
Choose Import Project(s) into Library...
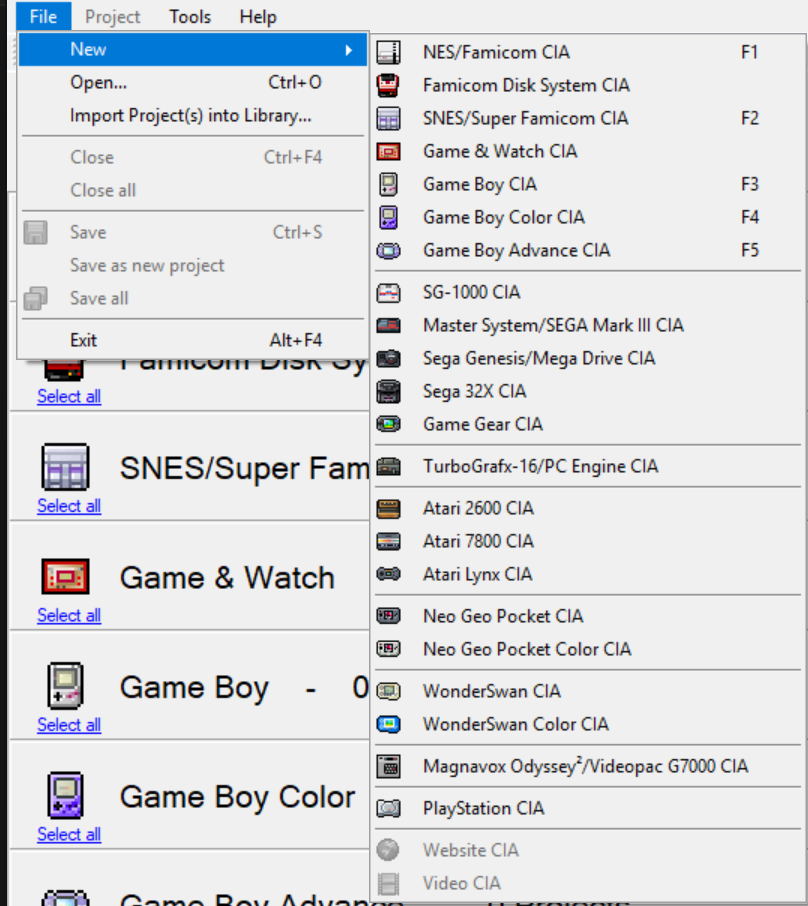(x=193, y=116)
